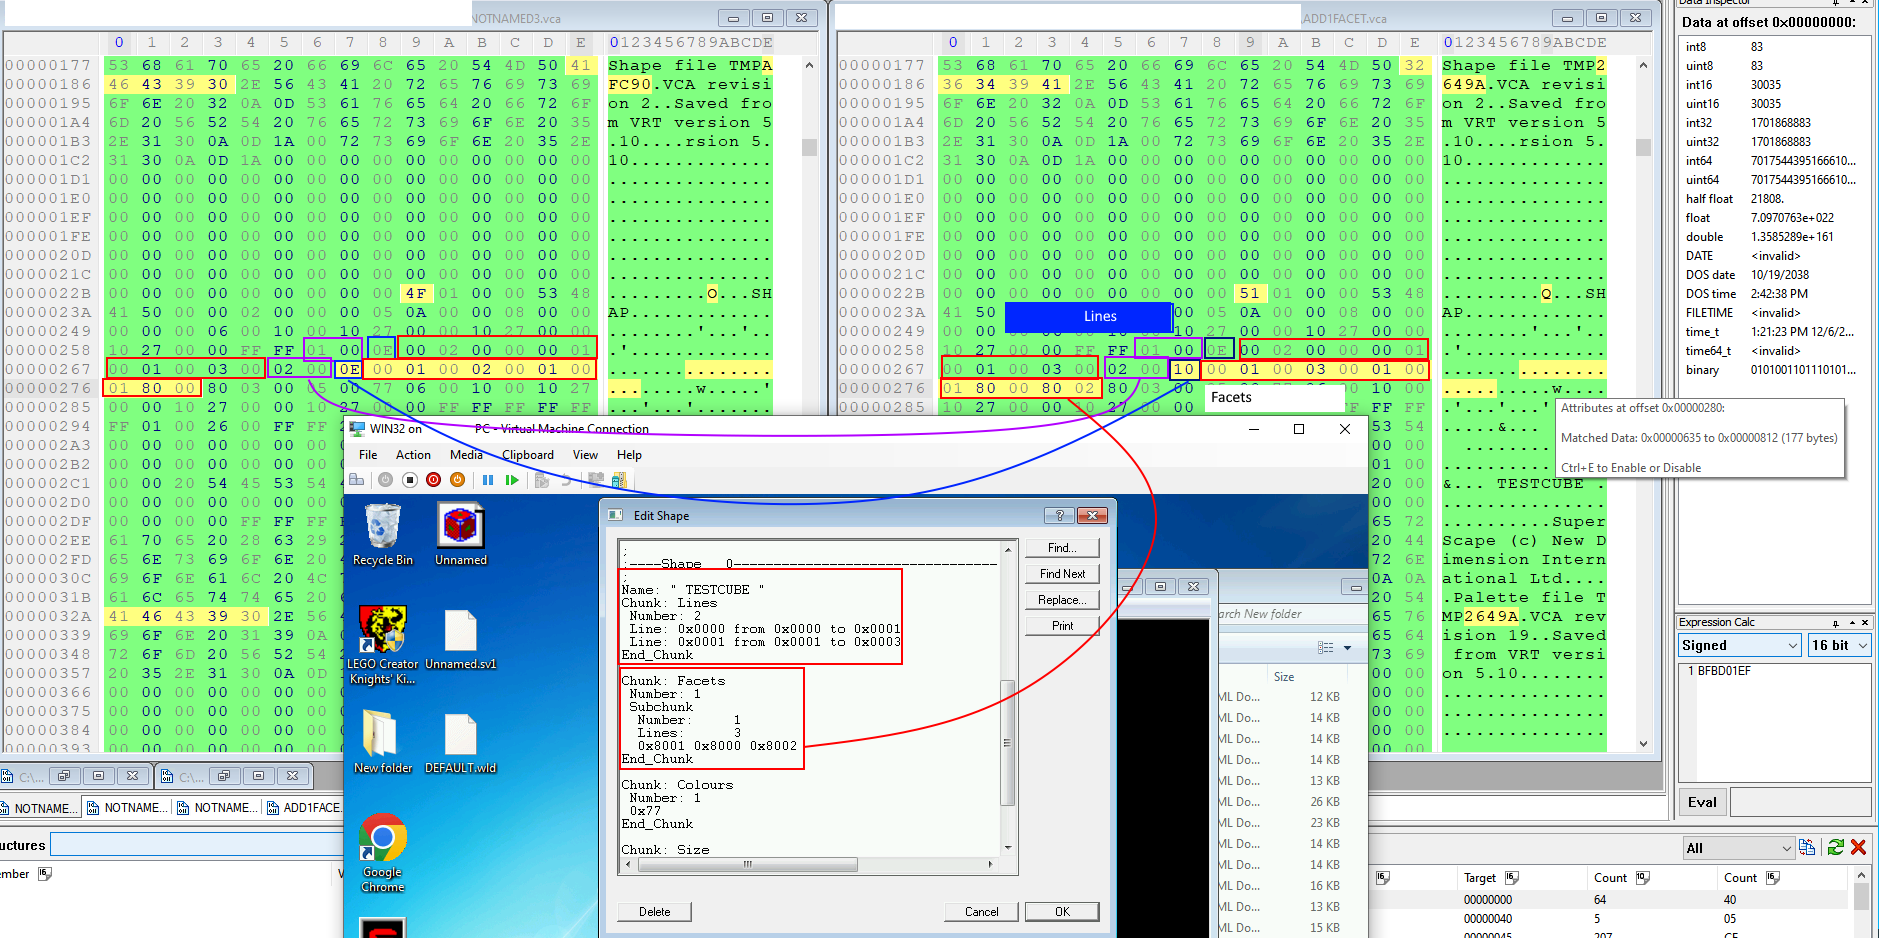Open the All filter dropdown
Screen dimensions: 1879x938
pyautogui.click(x=1738, y=848)
